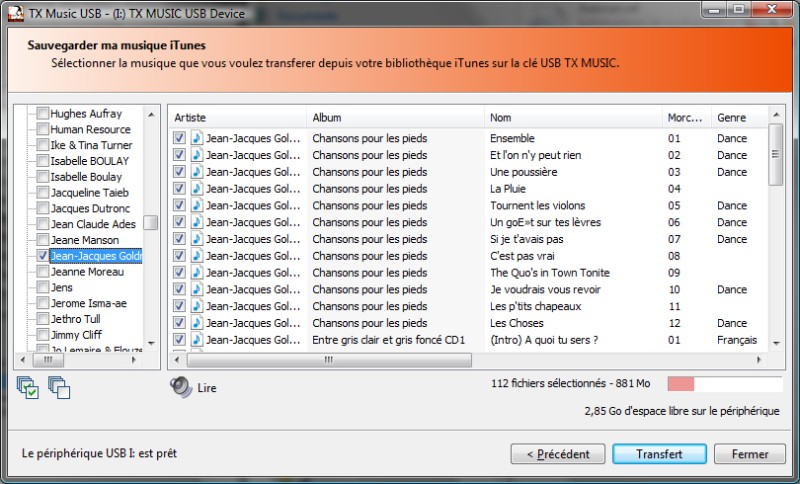Sort the list by Album column

tap(395, 117)
